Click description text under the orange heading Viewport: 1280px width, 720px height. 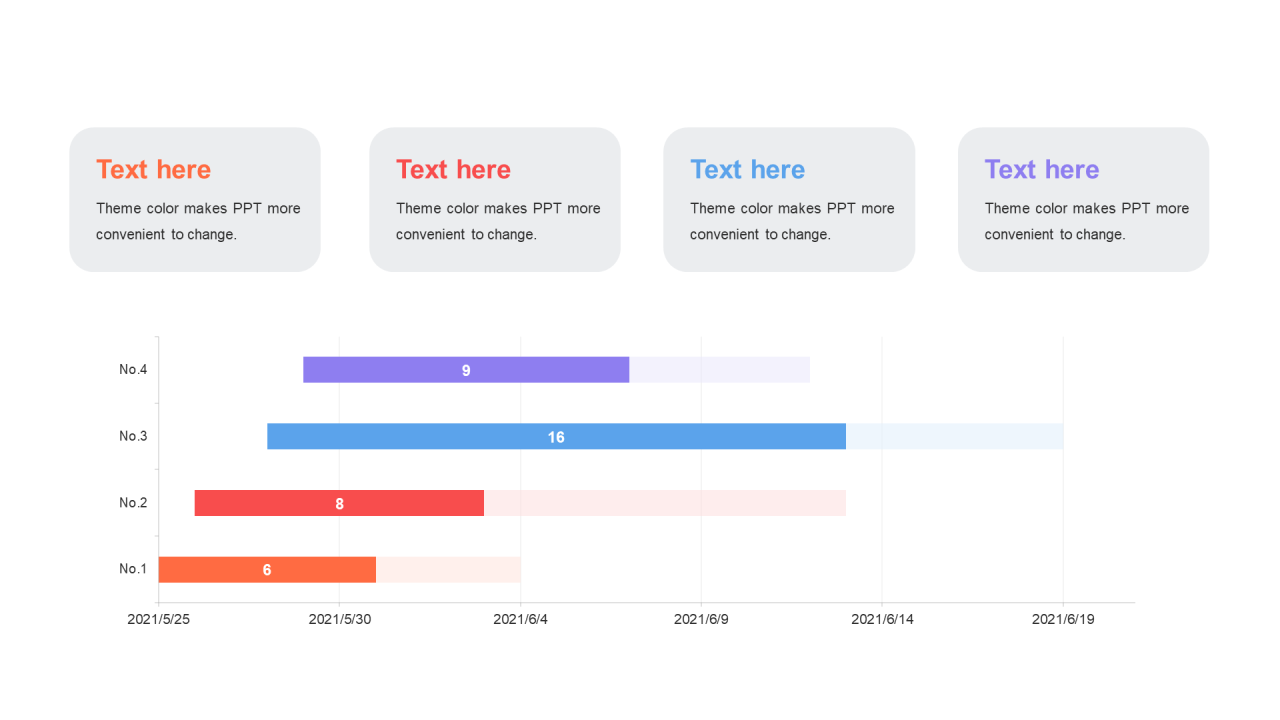pos(198,221)
